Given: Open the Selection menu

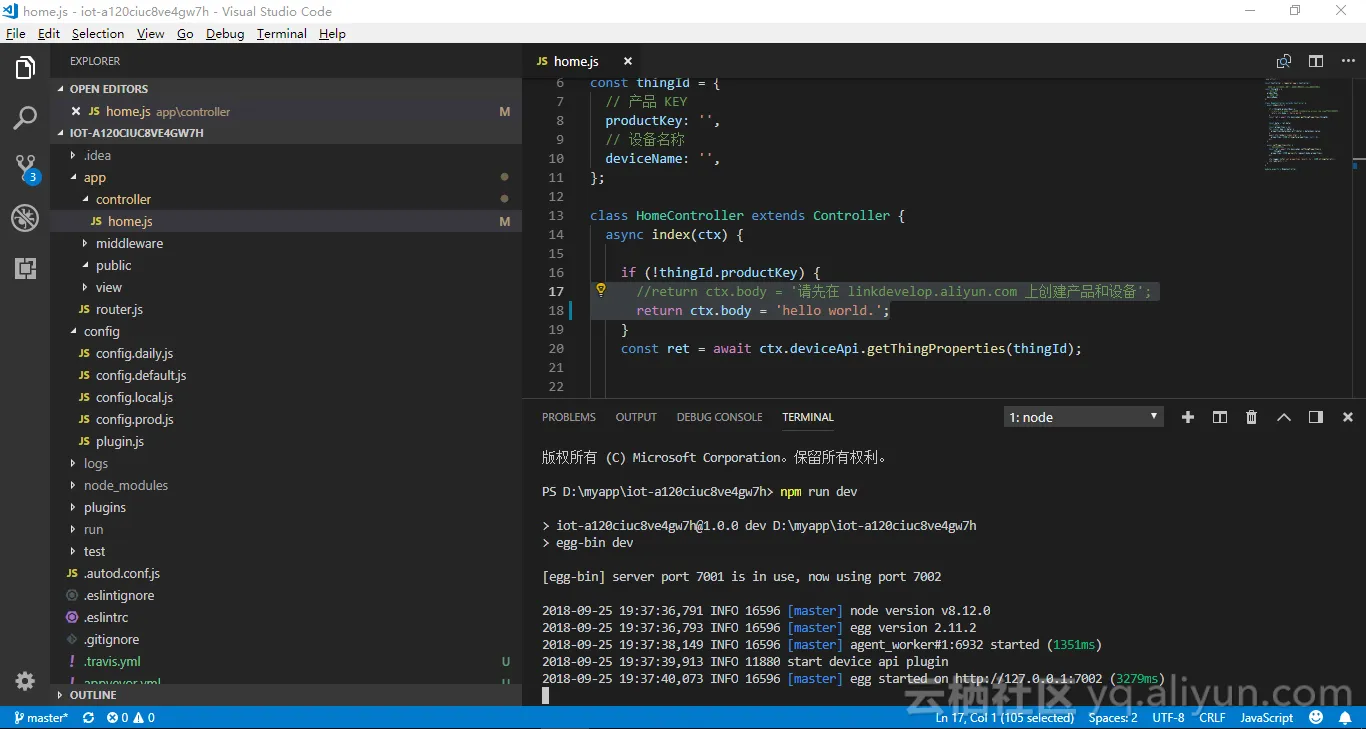Looking at the screenshot, I should [98, 33].
